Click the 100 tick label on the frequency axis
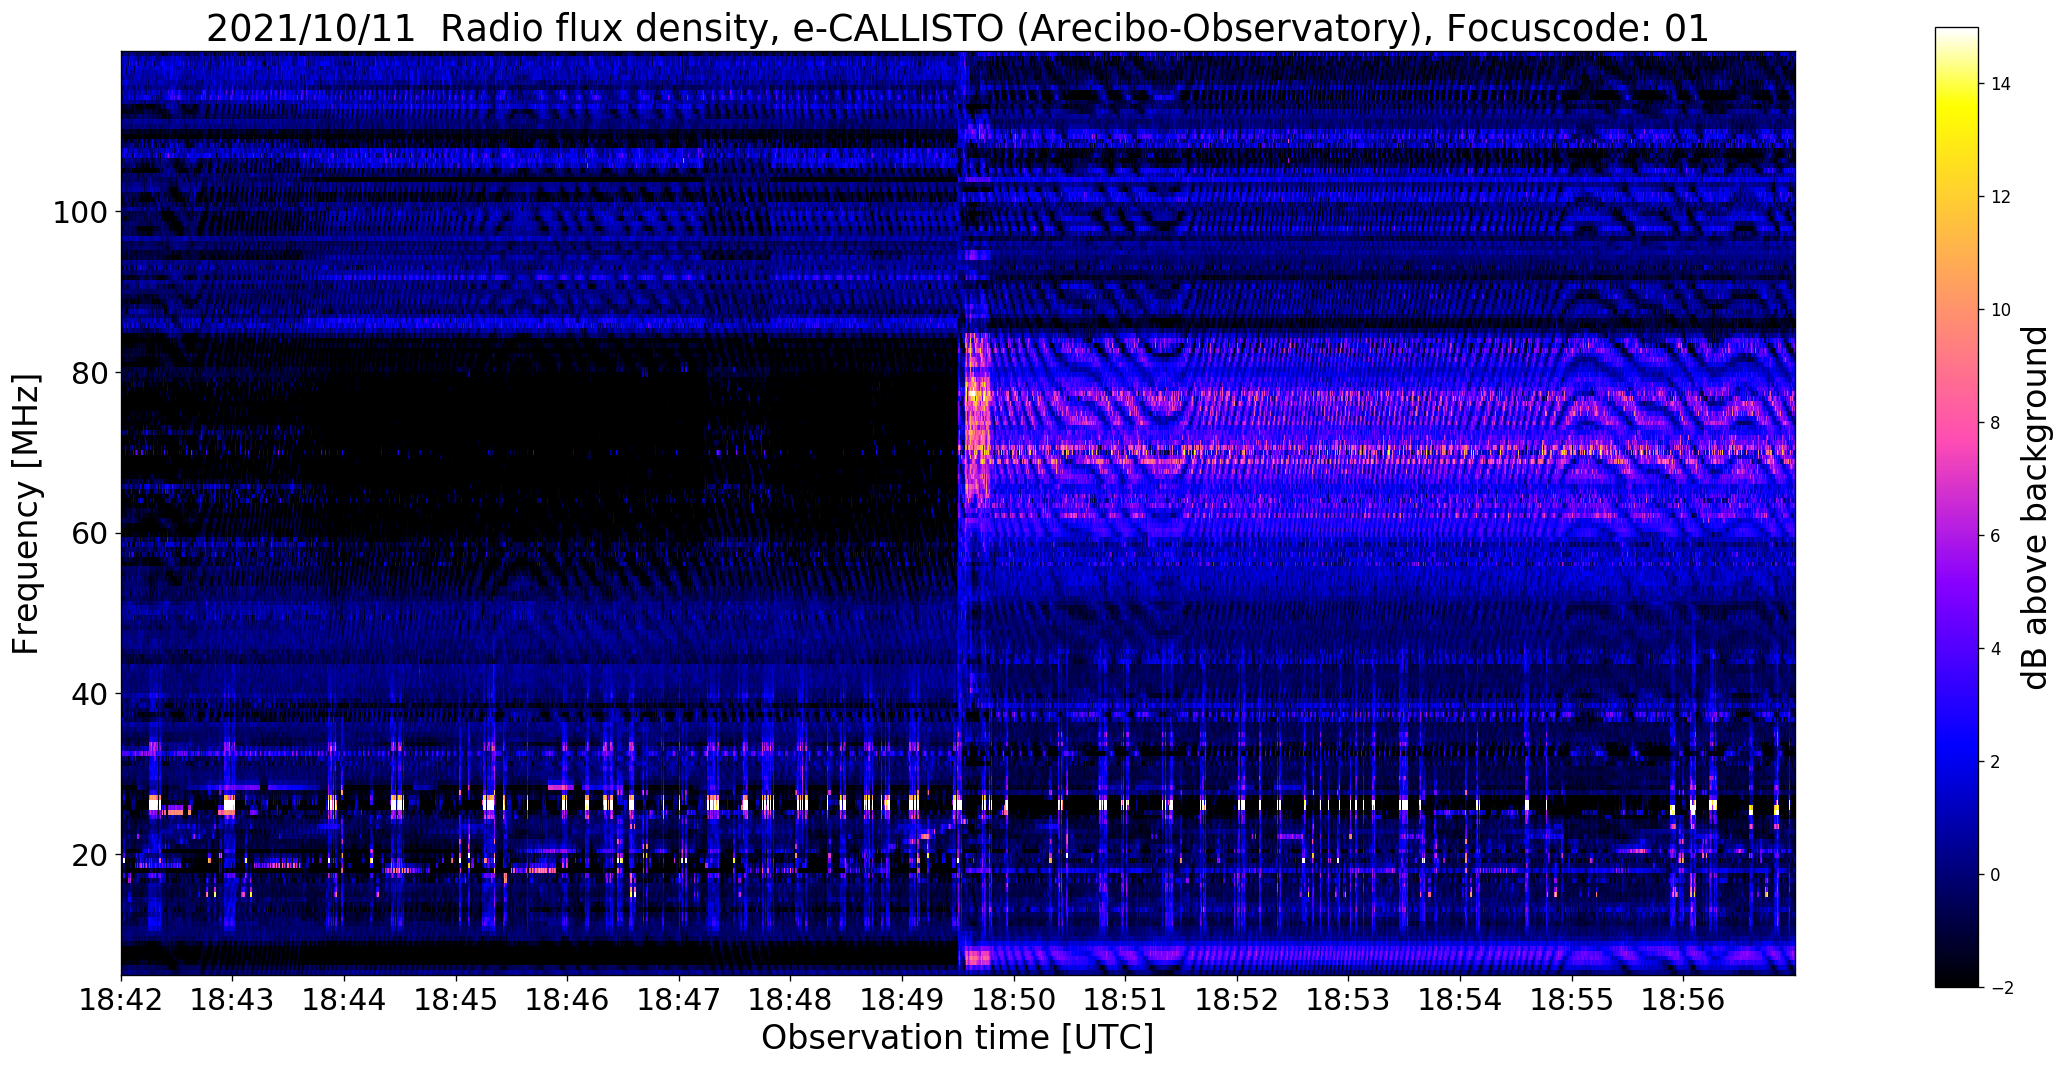Screen dimensions: 2066x1067 (x=79, y=213)
